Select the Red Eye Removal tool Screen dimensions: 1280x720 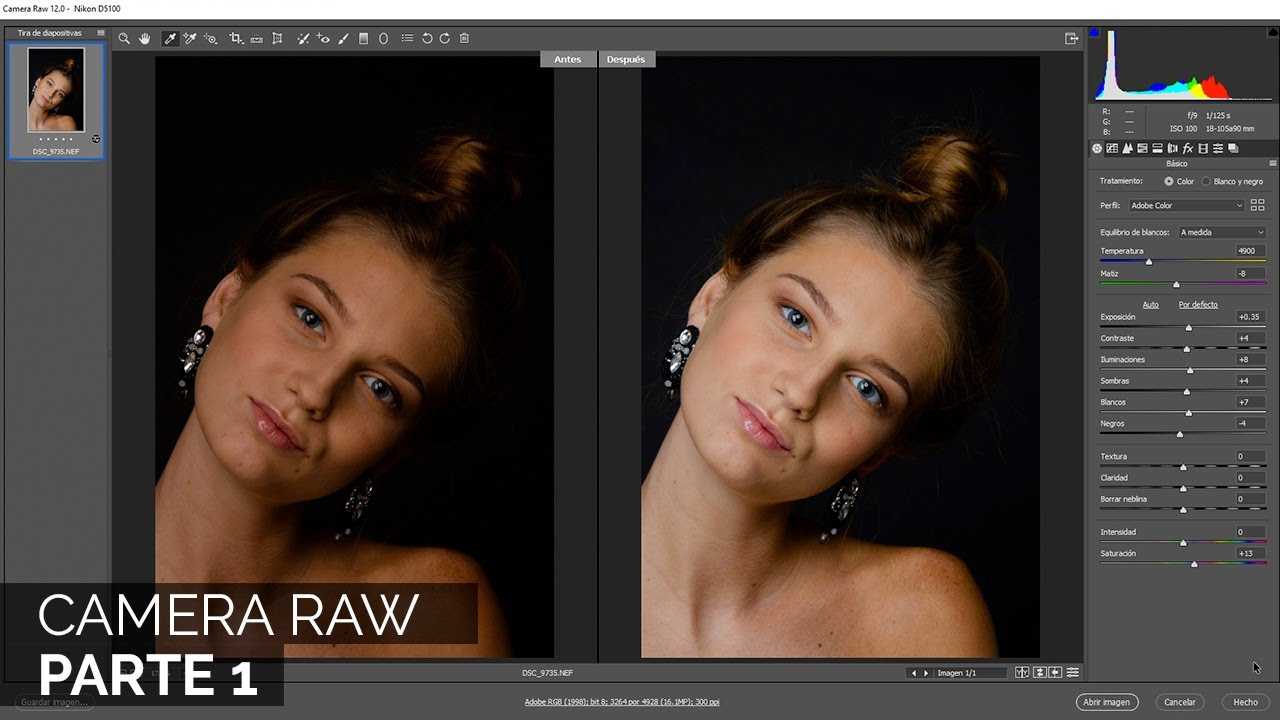[x=323, y=38]
